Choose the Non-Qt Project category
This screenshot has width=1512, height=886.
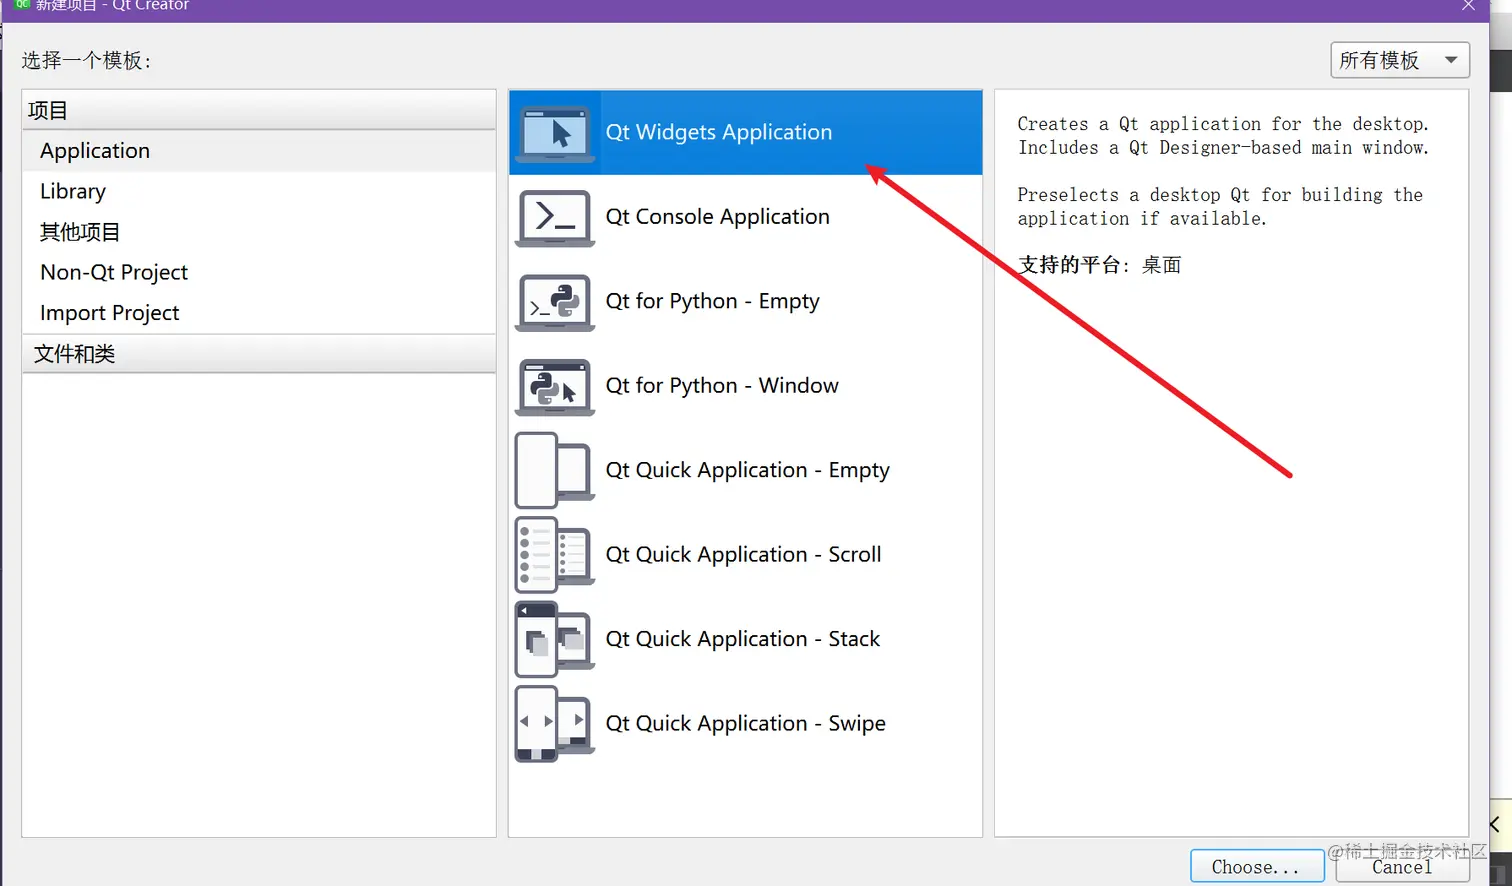click(259, 272)
